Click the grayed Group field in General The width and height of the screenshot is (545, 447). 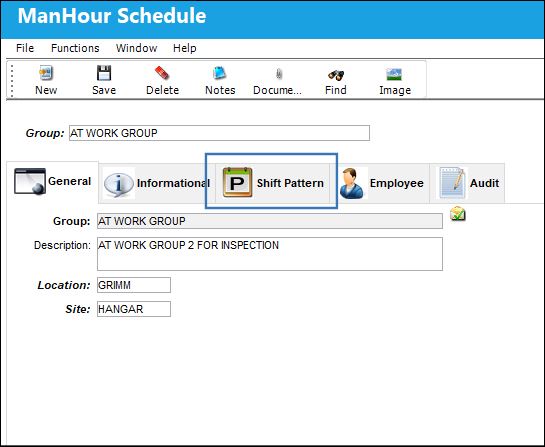tap(270, 221)
